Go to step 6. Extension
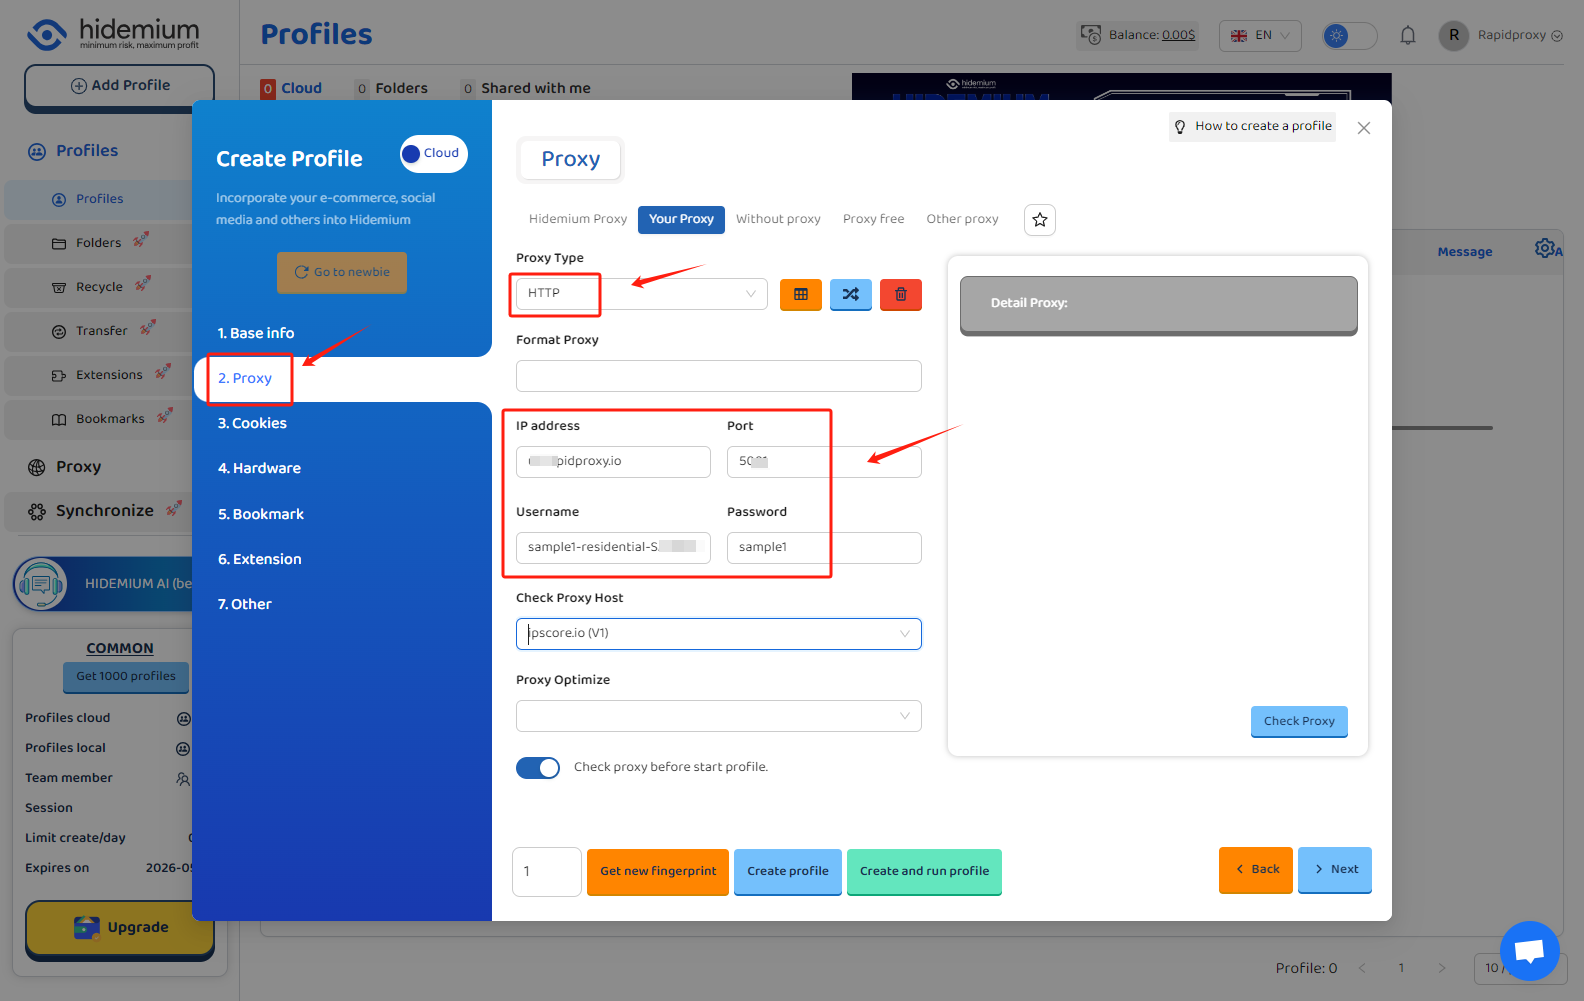This screenshot has height=1001, width=1584. click(x=260, y=560)
